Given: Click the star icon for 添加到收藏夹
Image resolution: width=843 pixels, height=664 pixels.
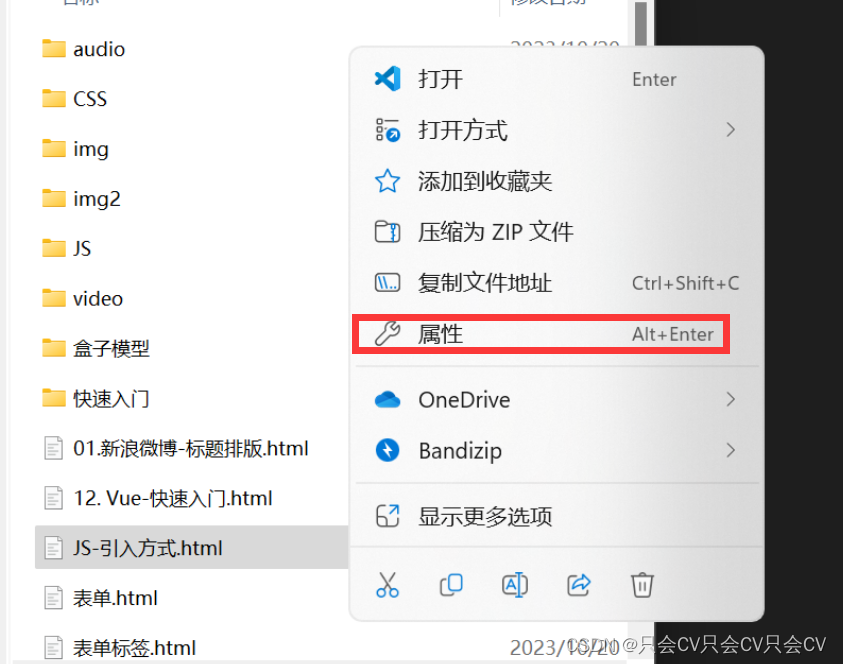Looking at the screenshot, I should [x=388, y=181].
